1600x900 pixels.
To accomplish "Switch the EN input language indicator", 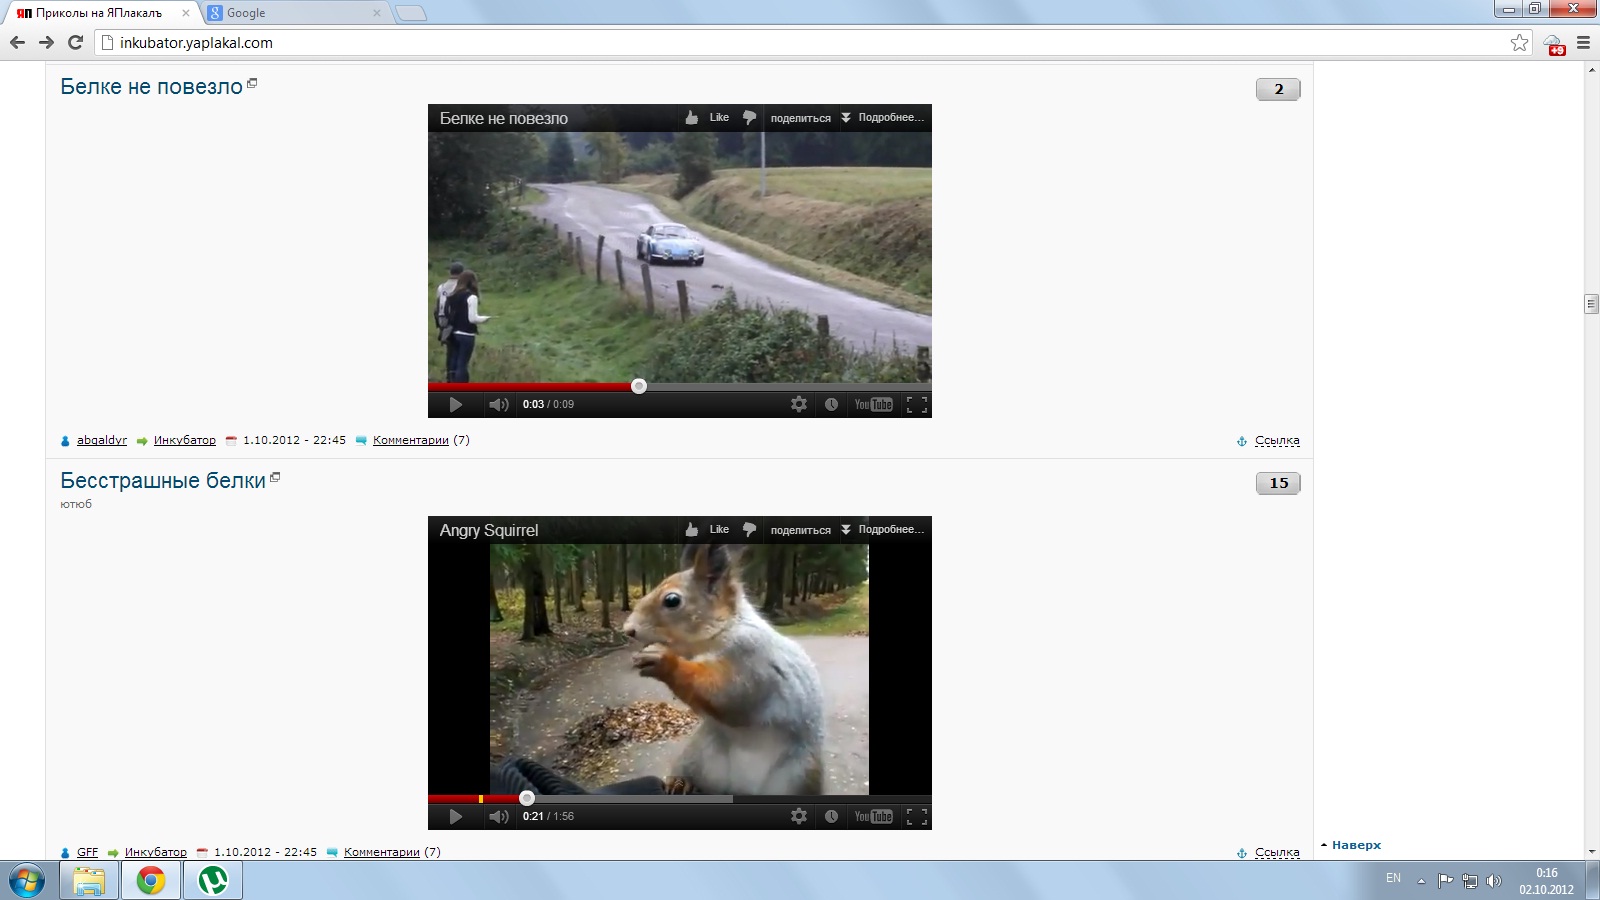I will 1393,878.
